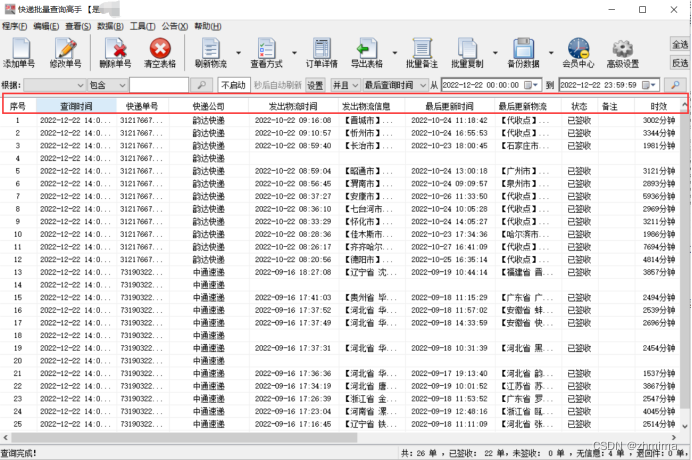Open the 并且 logic dropdown
The height and width of the screenshot is (460, 692).
[x=345, y=85]
